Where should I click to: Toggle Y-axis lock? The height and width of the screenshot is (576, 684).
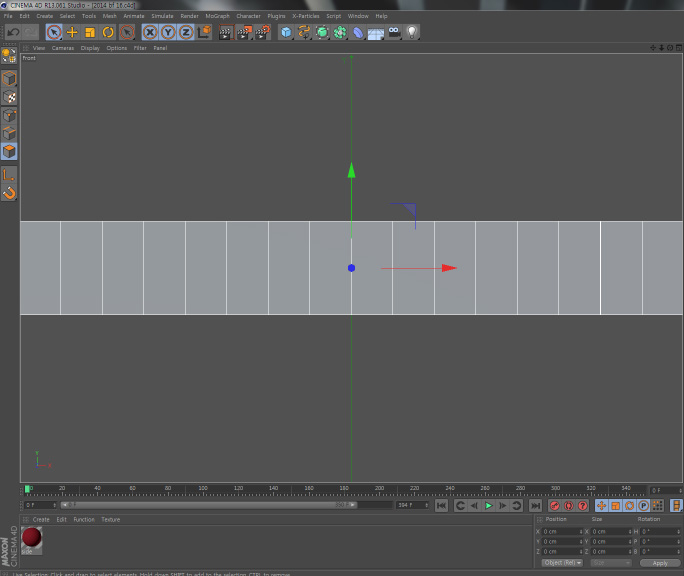(x=168, y=32)
